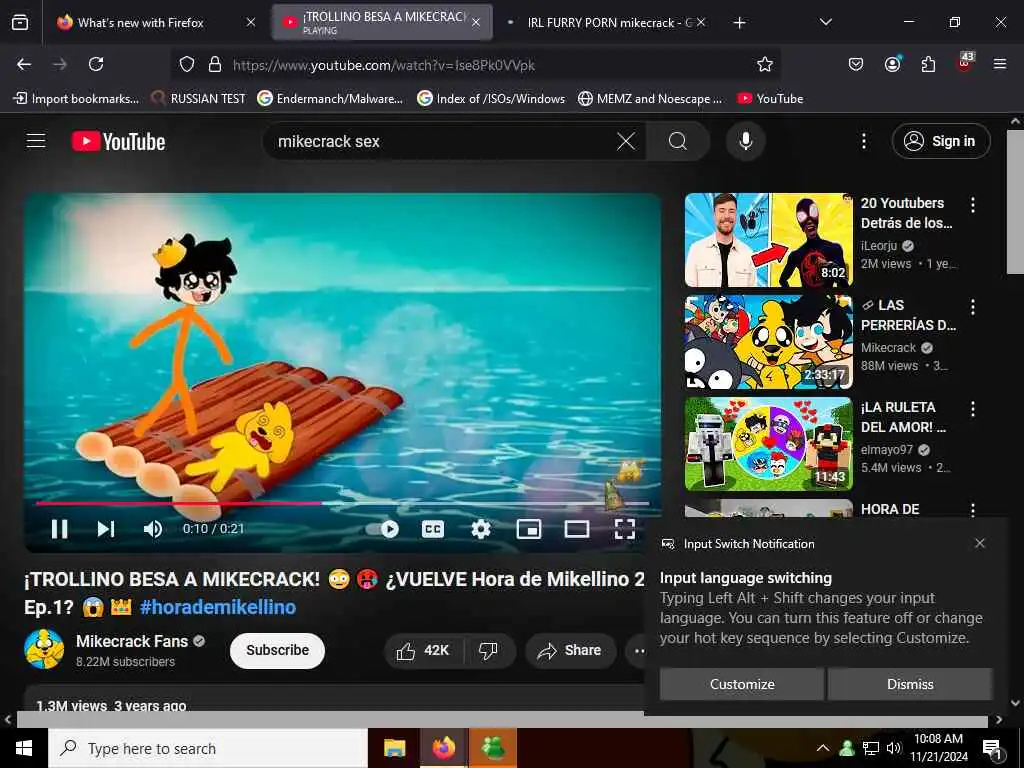Toggle the autoplay switch
1024x768 pixels.
383,528
